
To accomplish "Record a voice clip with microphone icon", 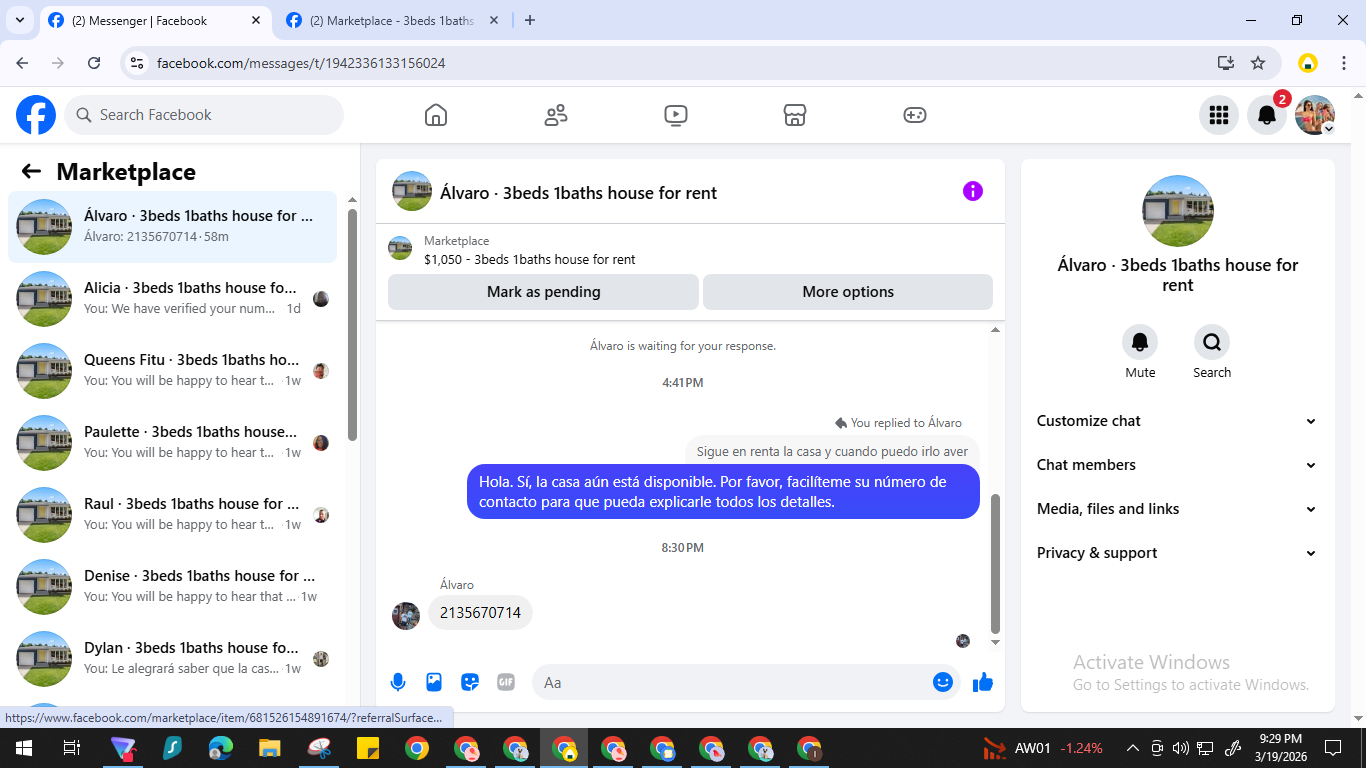I will click(398, 682).
